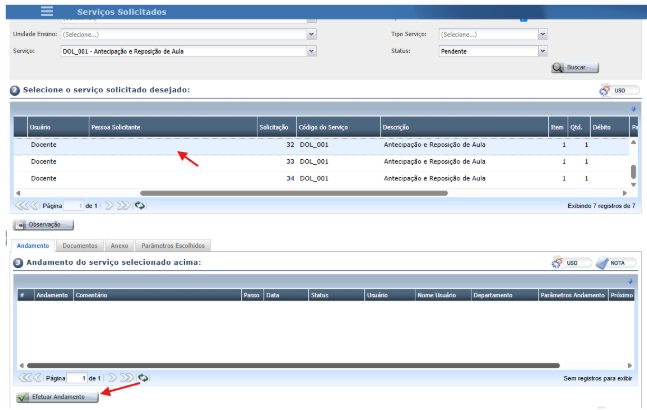This screenshot has width=647, height=410.
Task: Open the hamburger menu icon
Action: click(x=47, y=11)
